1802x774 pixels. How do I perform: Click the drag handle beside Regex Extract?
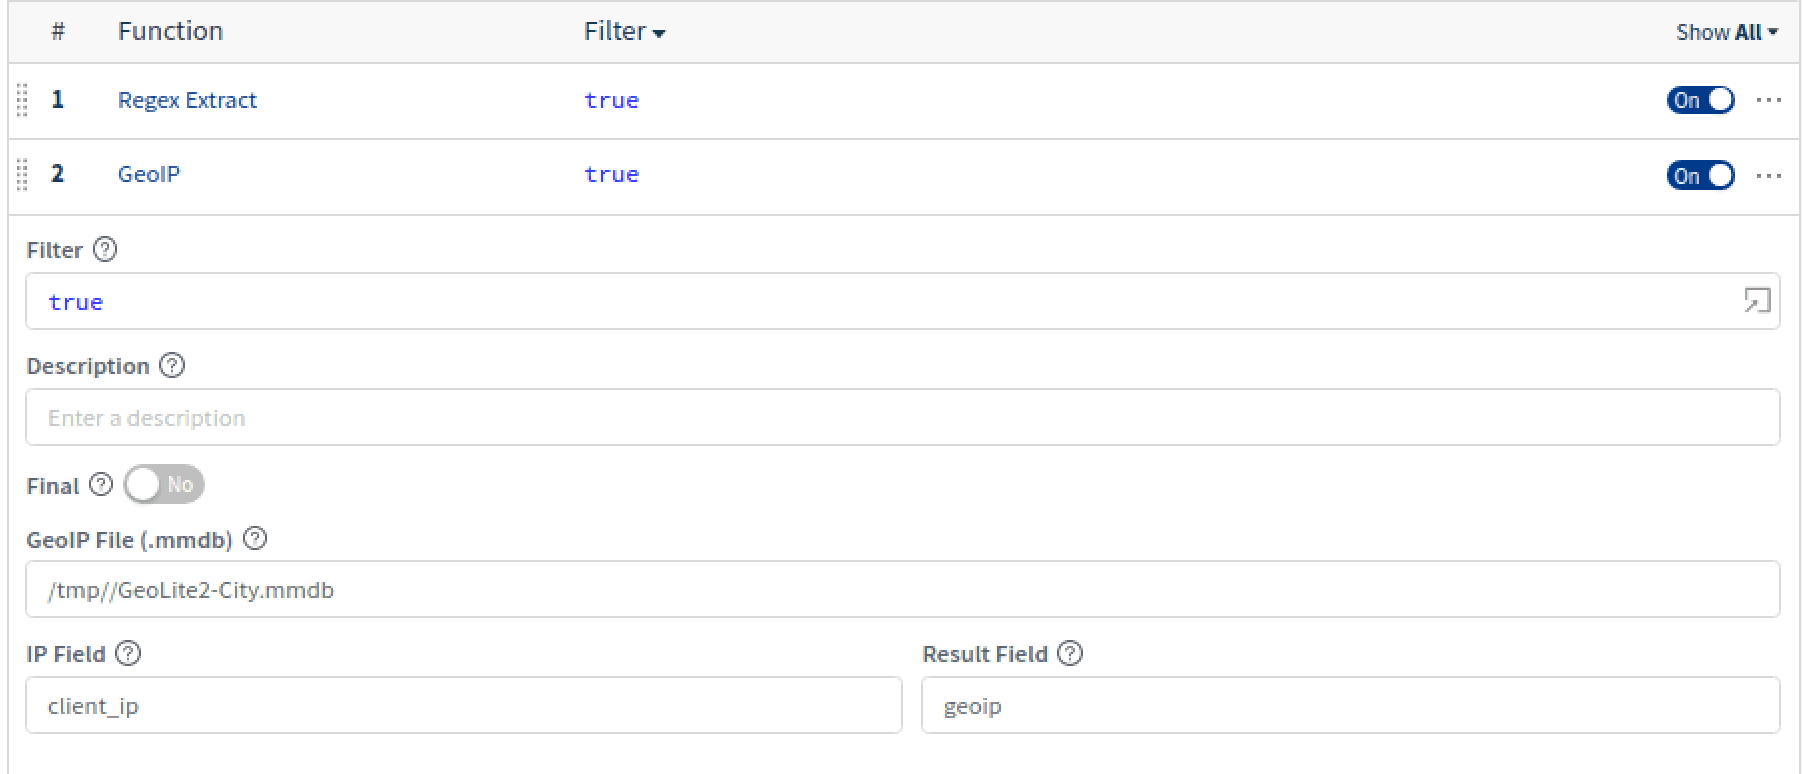click(21, 100)
